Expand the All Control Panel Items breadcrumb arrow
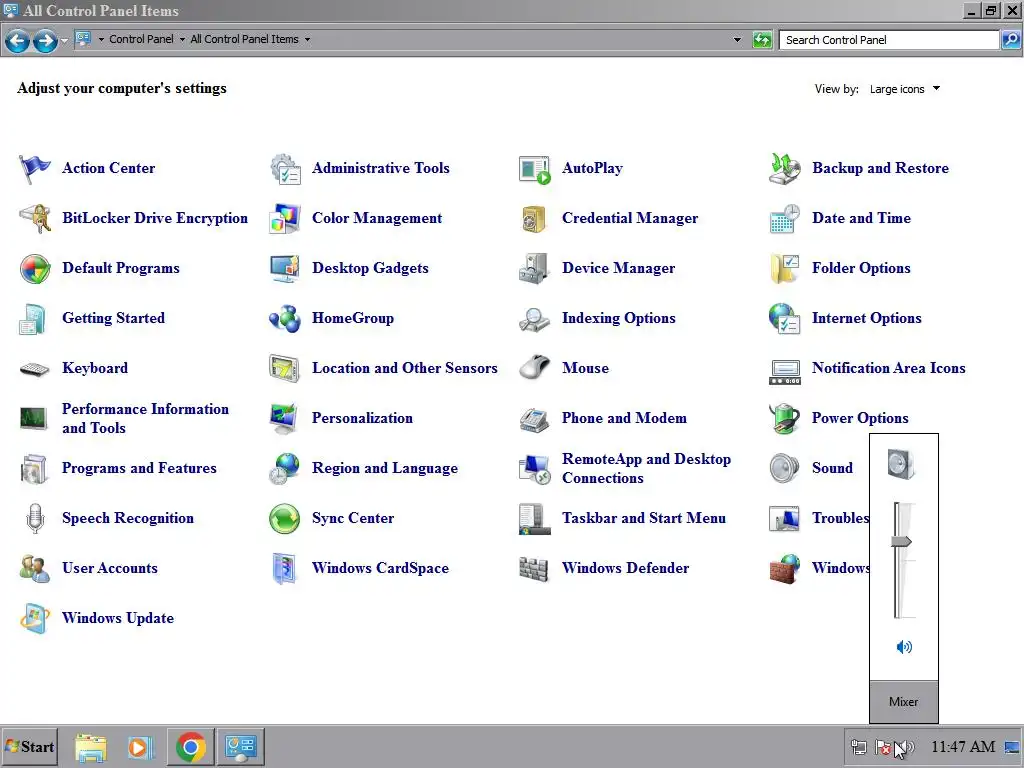1024x768 pixels. tap(307, 39)
